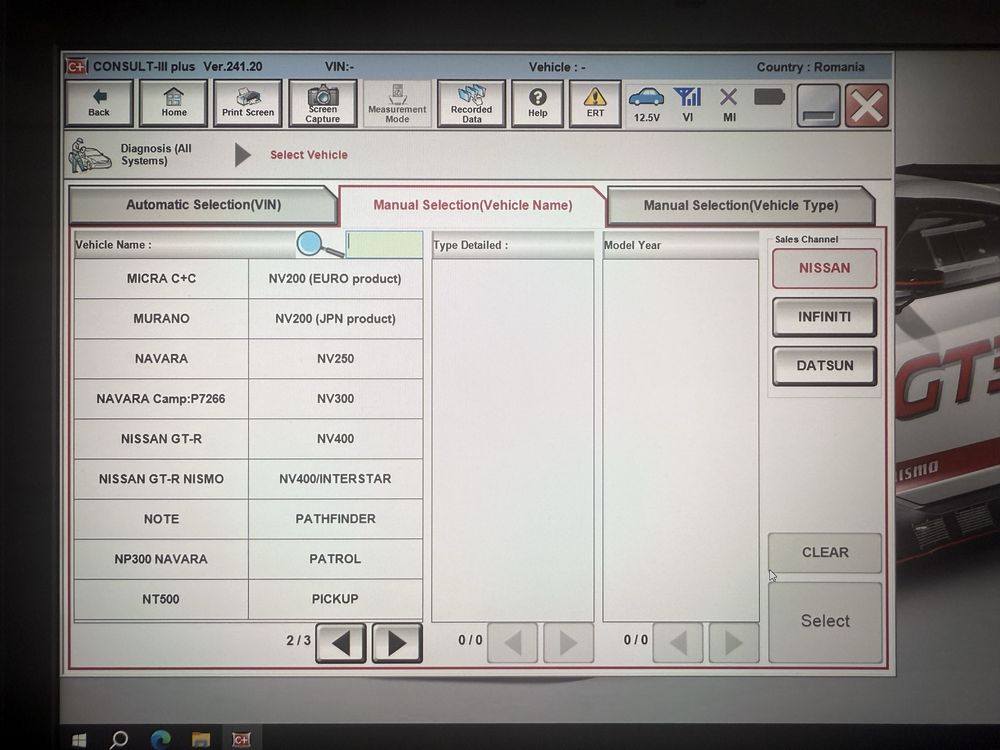The height and width of the screenshot is (750, 1000).
Task: Click the Diagnosis (All Systems) icon
Action: pos(89,155)
